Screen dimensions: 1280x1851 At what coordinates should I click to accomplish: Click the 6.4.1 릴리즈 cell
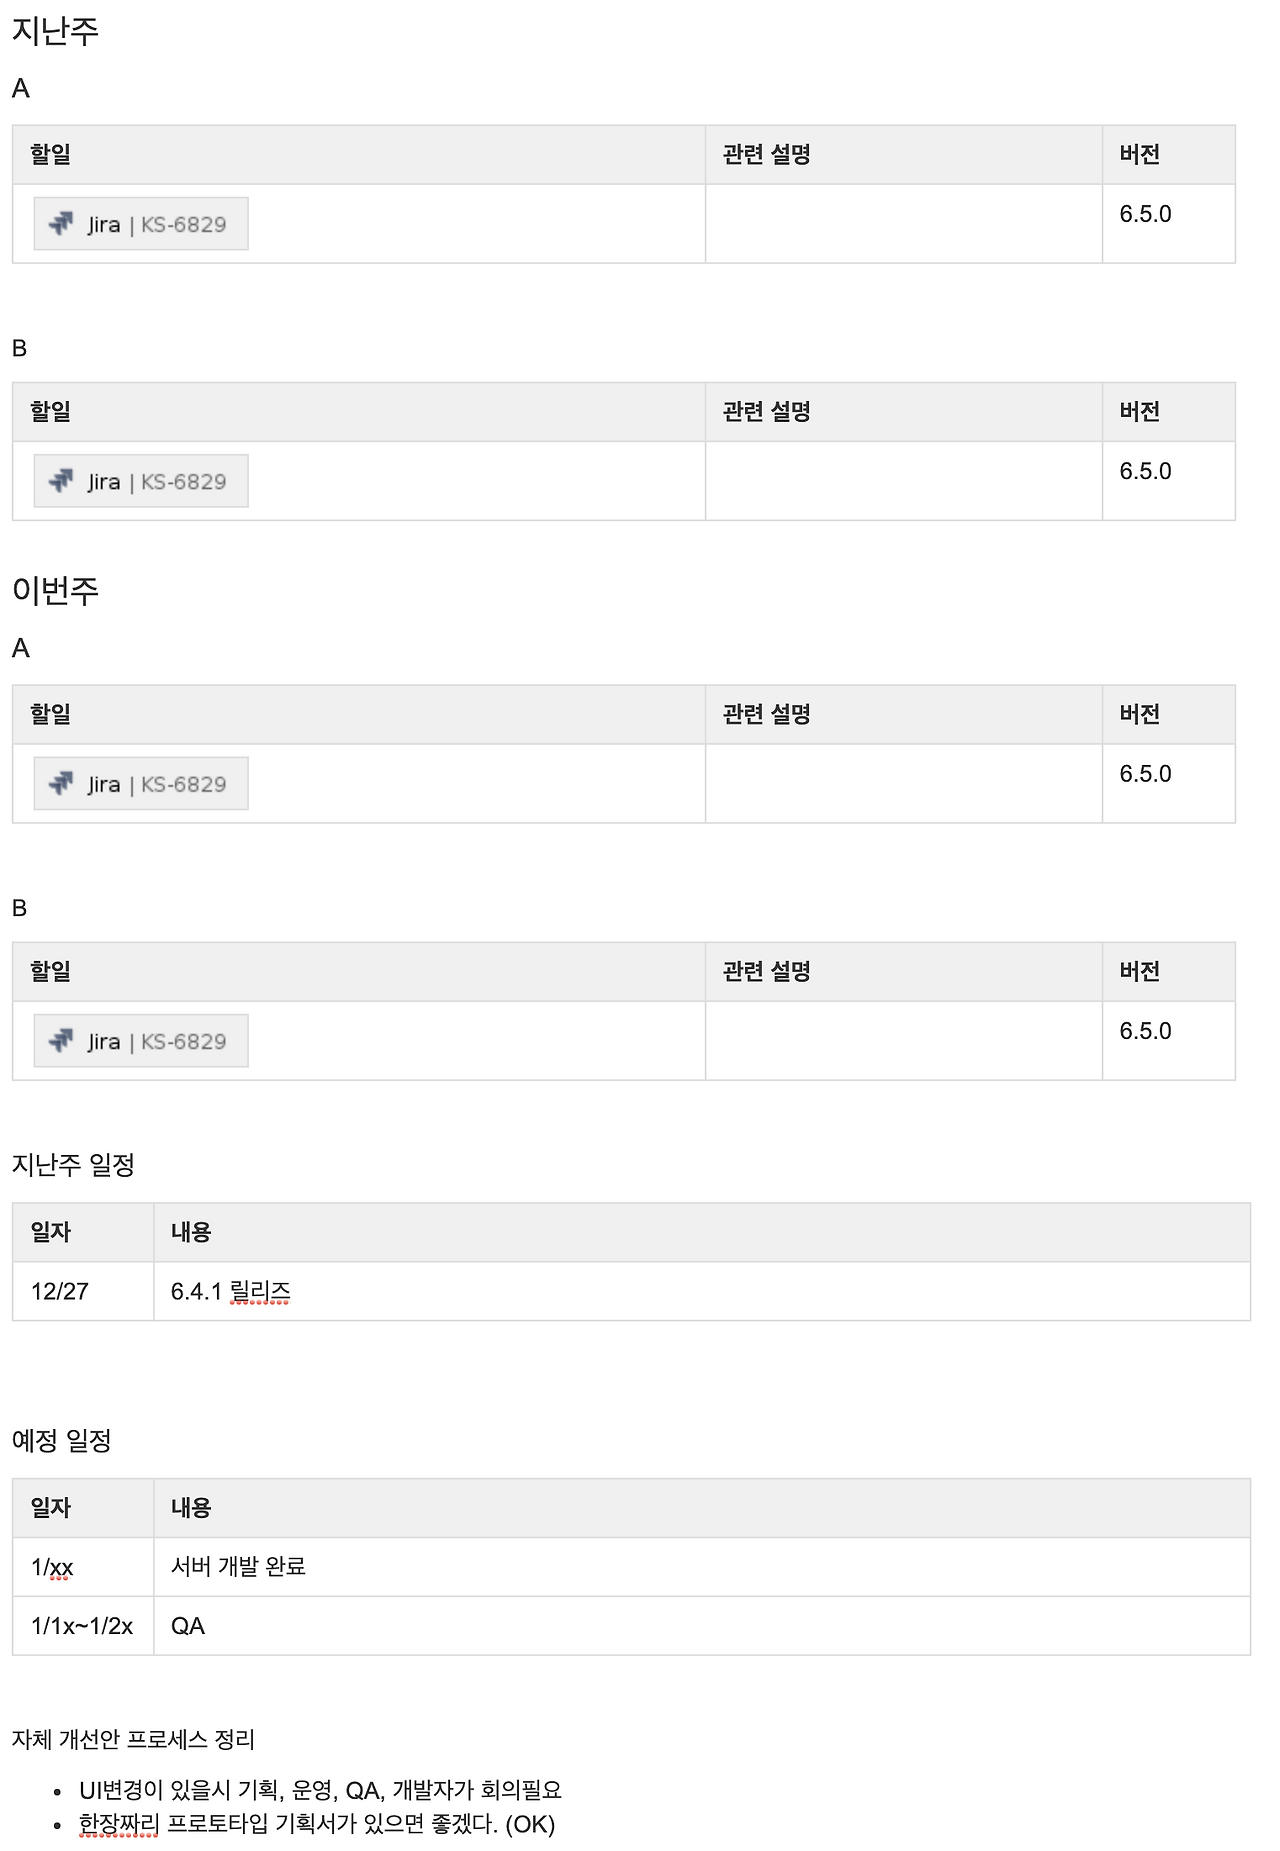[x=702, y=1291]
